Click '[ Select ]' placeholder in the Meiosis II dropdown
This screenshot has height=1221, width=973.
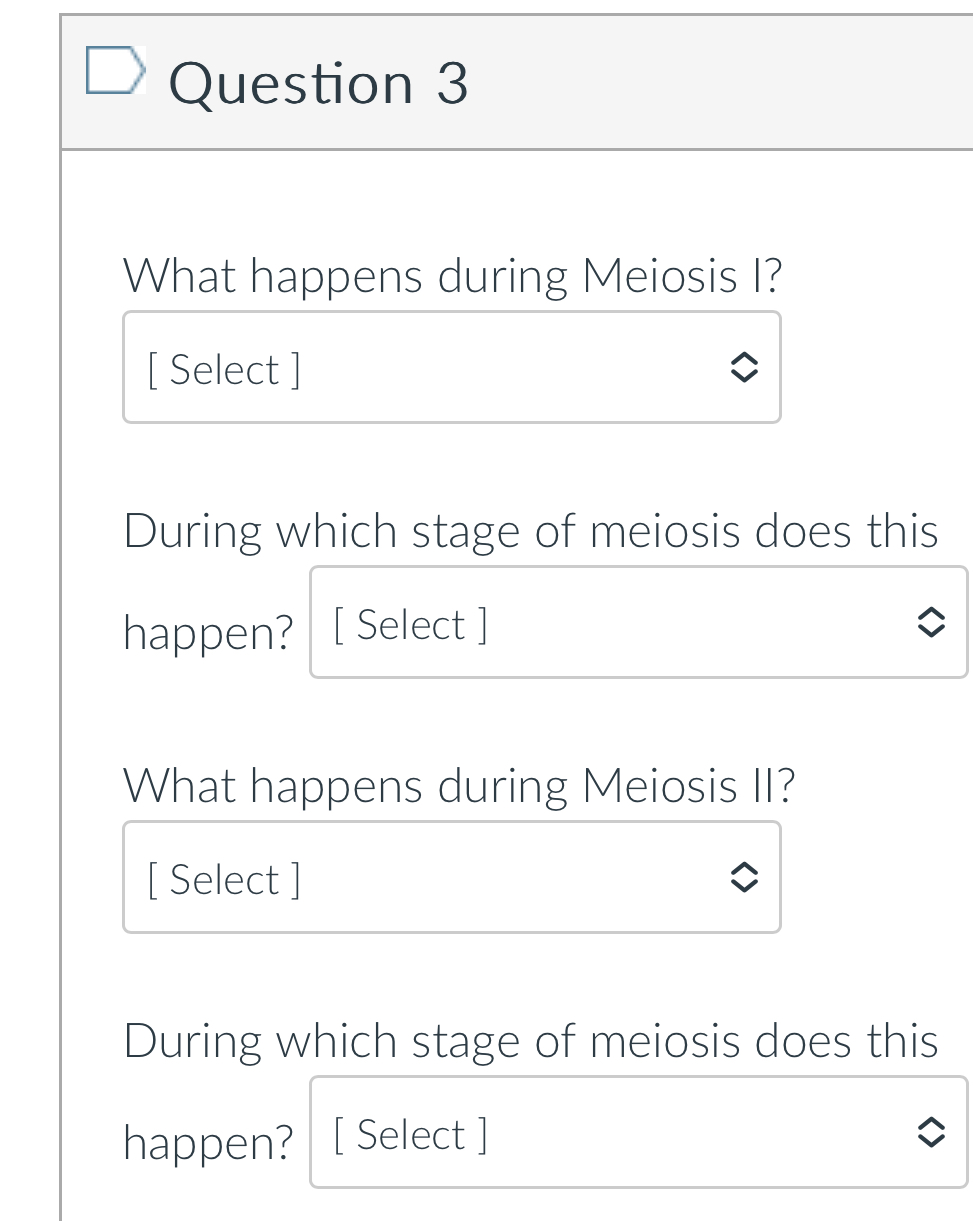tap(224, 880)
